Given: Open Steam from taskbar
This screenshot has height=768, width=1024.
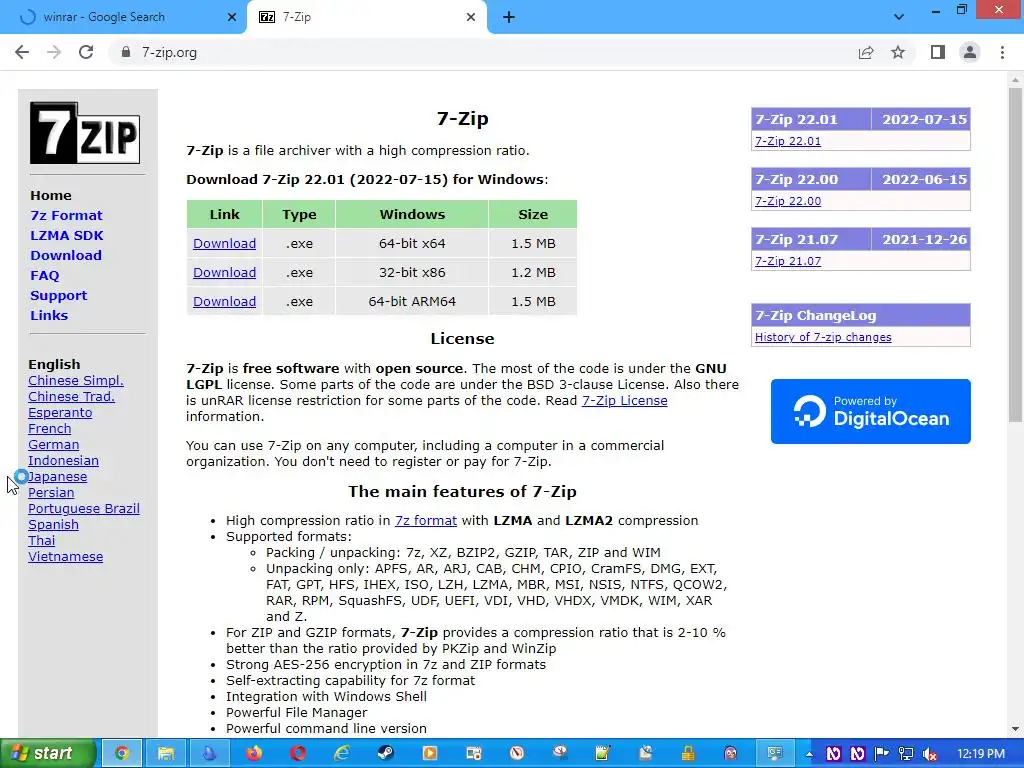Looking at the screenshot, I should point(385,754).
